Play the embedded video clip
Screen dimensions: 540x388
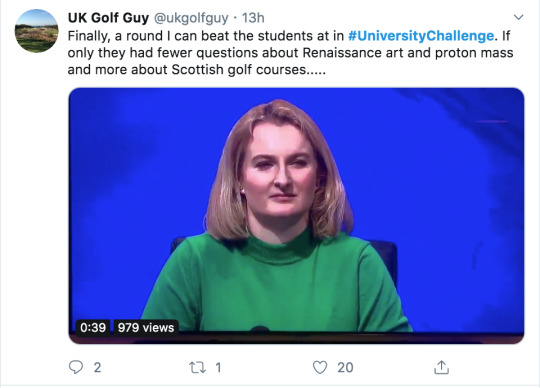click(296, 216)
